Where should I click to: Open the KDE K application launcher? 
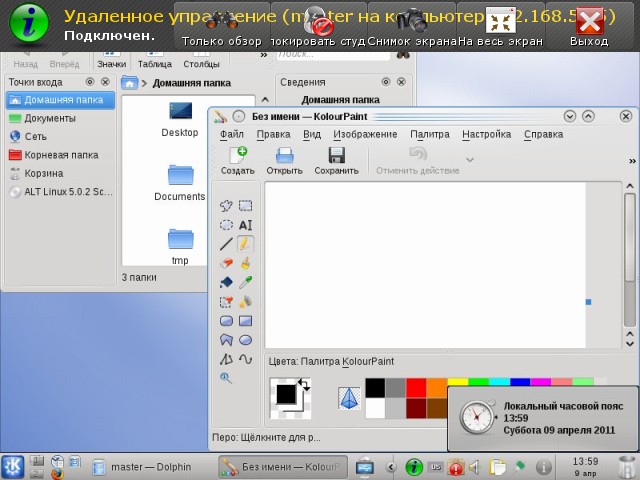click(x=13, y=467)
